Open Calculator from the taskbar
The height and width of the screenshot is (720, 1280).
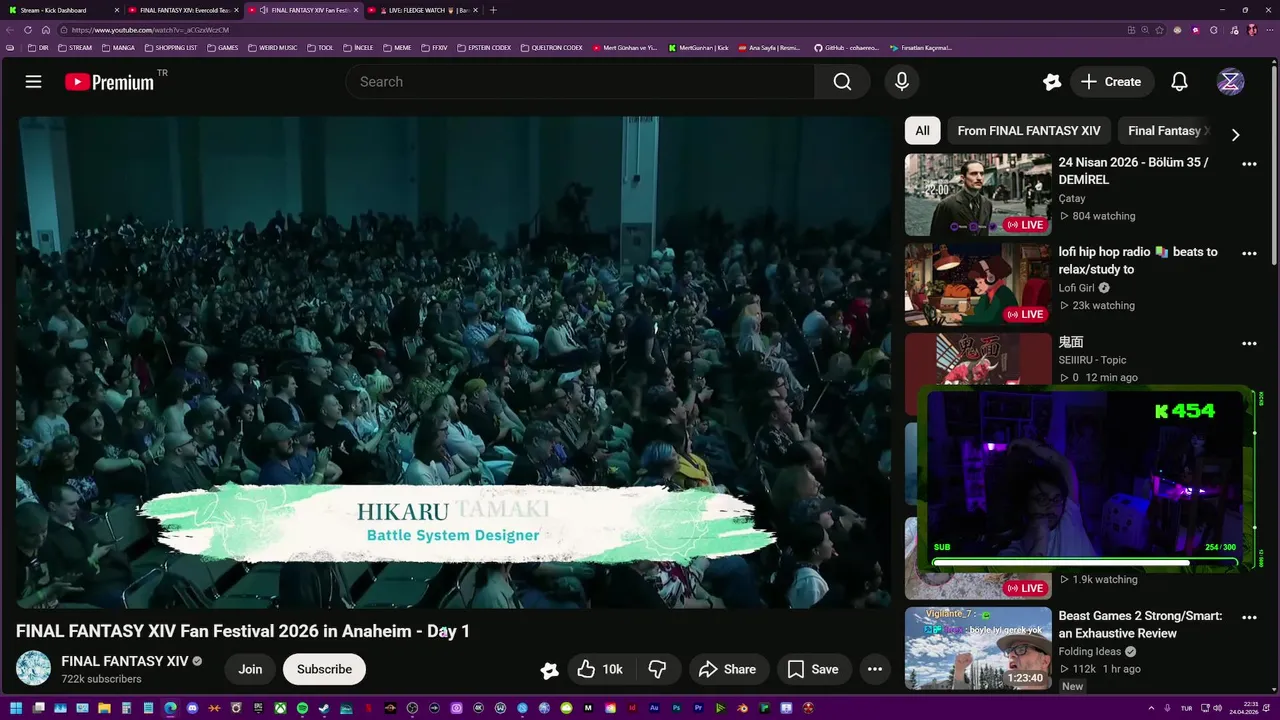point(126,709)
